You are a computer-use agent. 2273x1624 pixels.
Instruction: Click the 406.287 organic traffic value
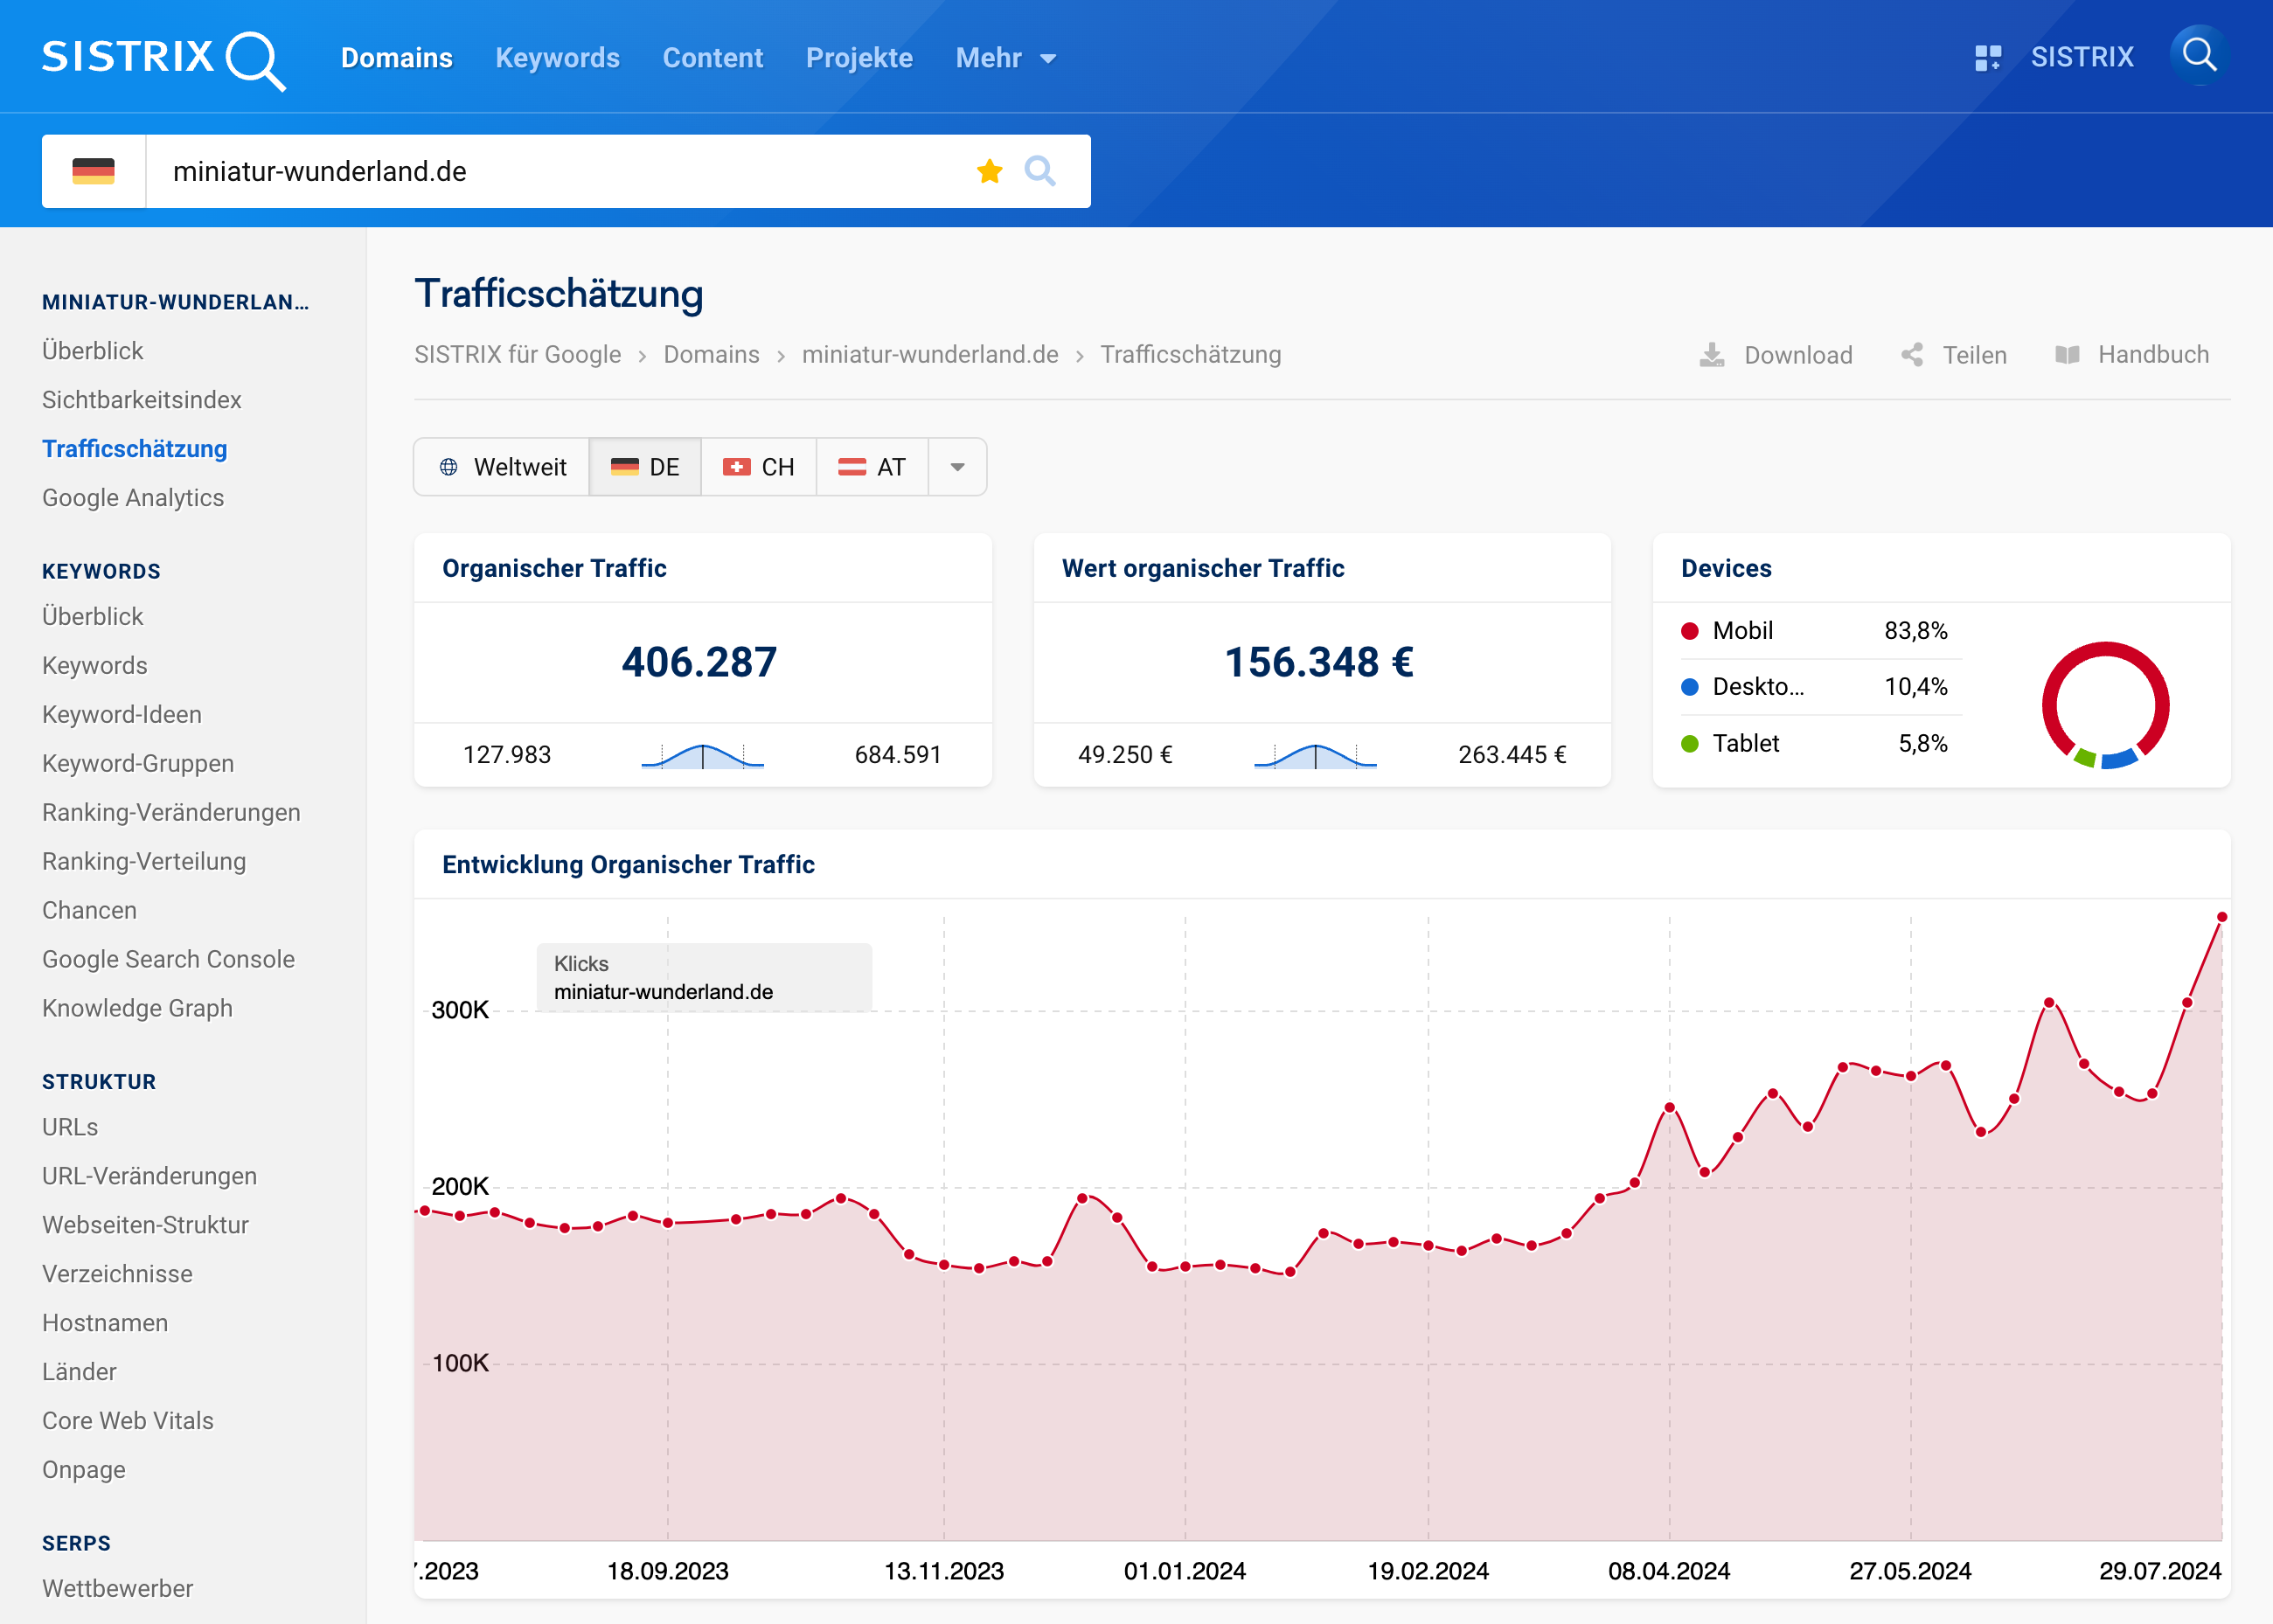[699, 662]
